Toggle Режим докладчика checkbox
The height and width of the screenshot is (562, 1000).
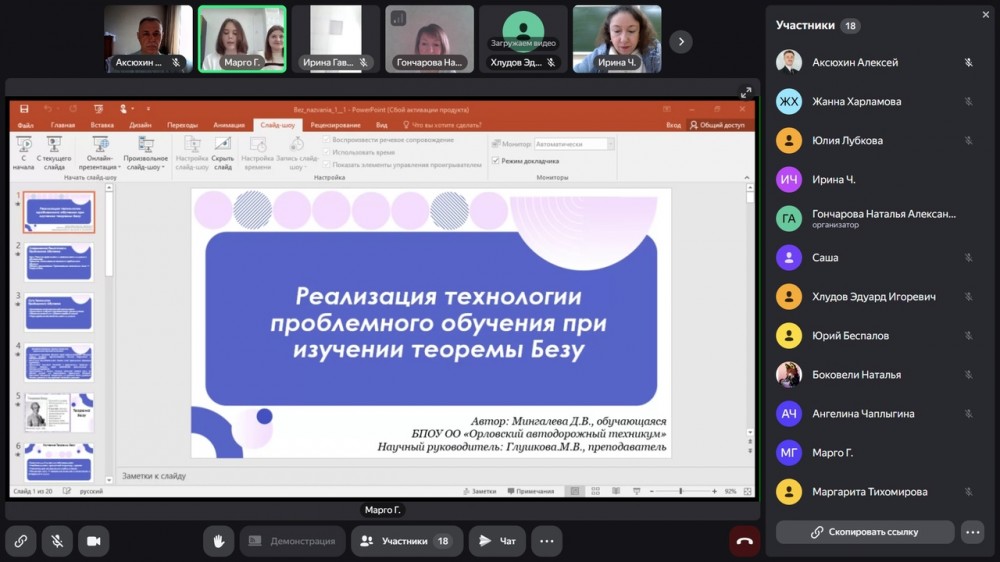click(496, 160)
